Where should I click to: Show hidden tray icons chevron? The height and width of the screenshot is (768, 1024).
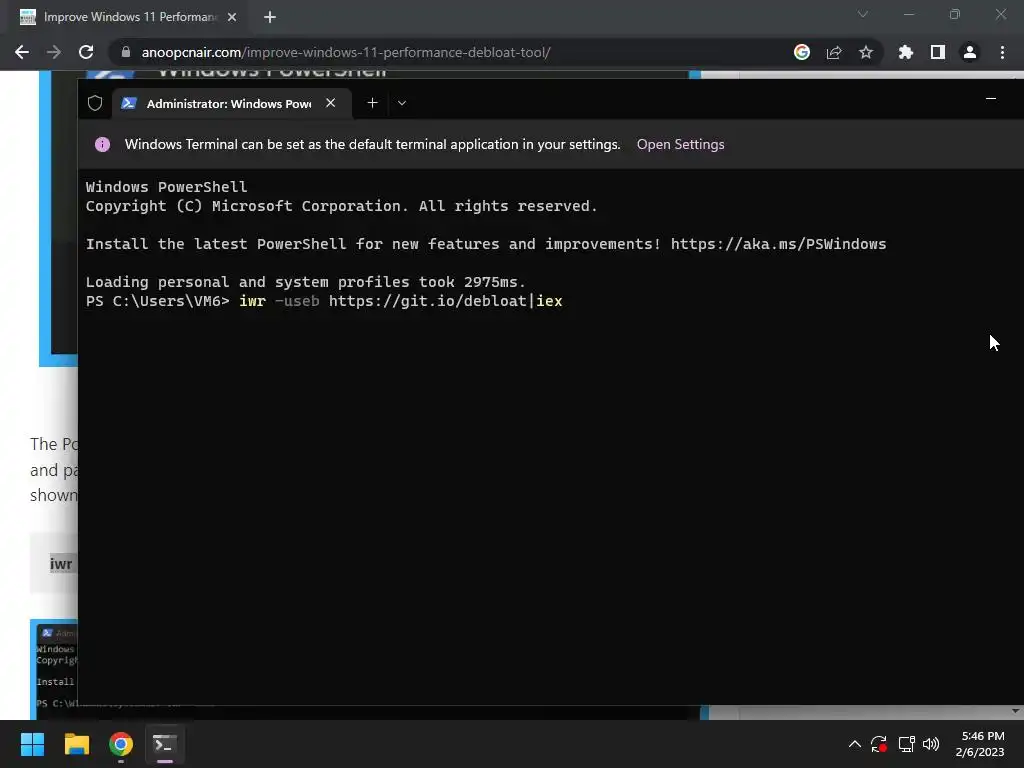point(854,744)
